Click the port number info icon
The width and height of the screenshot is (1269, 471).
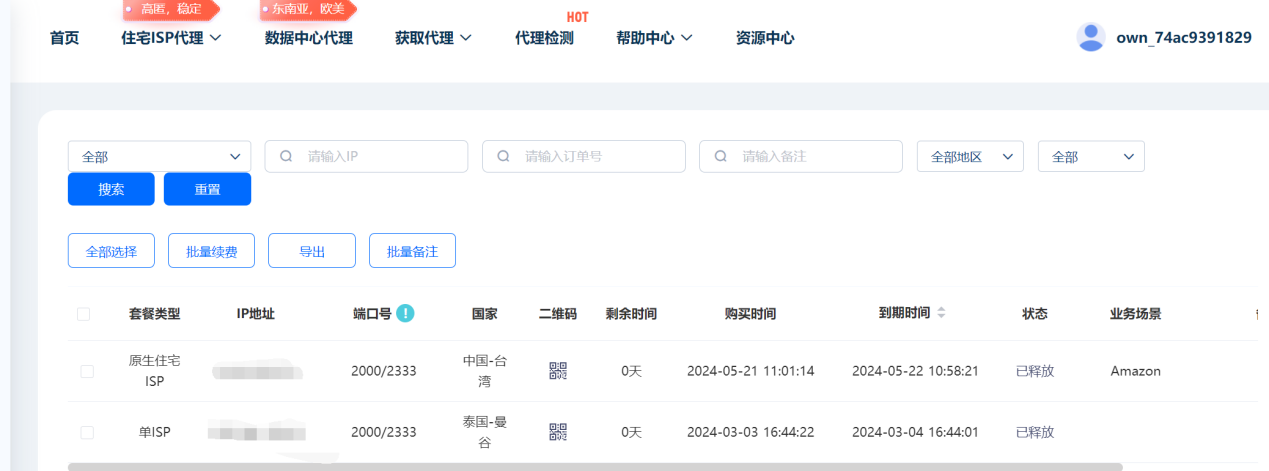405,313
